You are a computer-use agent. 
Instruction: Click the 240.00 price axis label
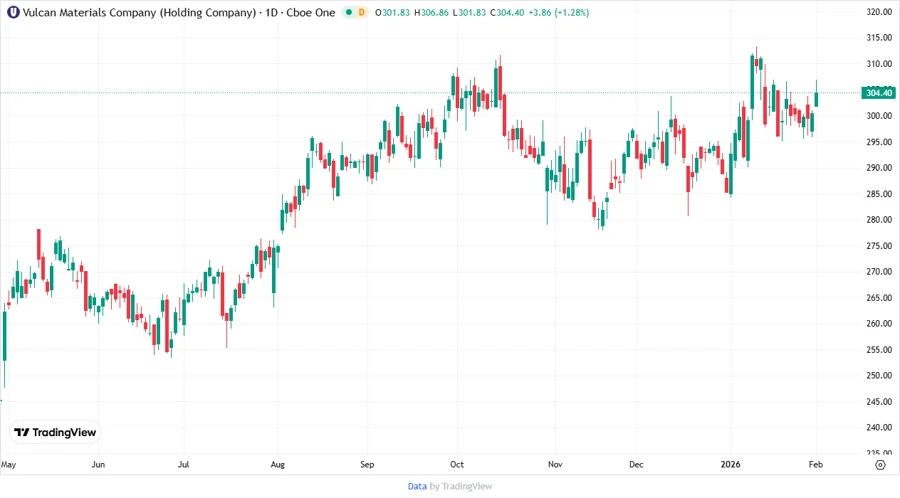tap(879, 427)
